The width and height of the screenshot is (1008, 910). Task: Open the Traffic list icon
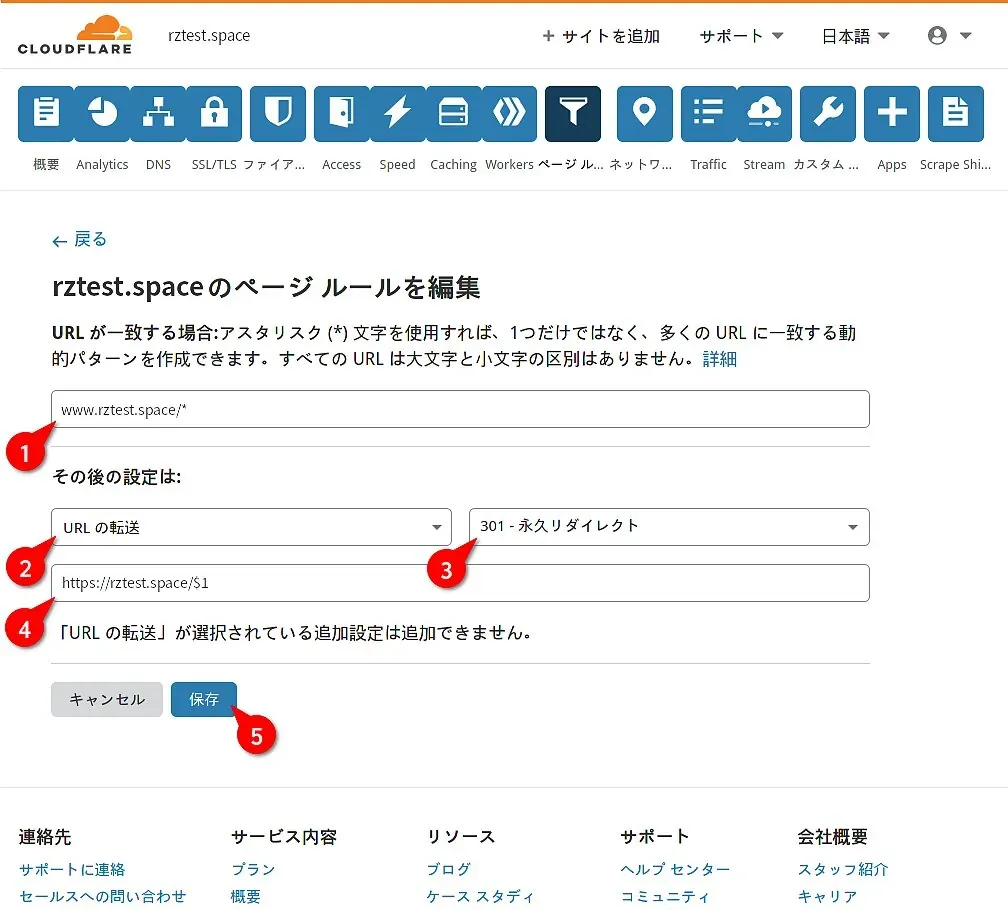[708, 114]
